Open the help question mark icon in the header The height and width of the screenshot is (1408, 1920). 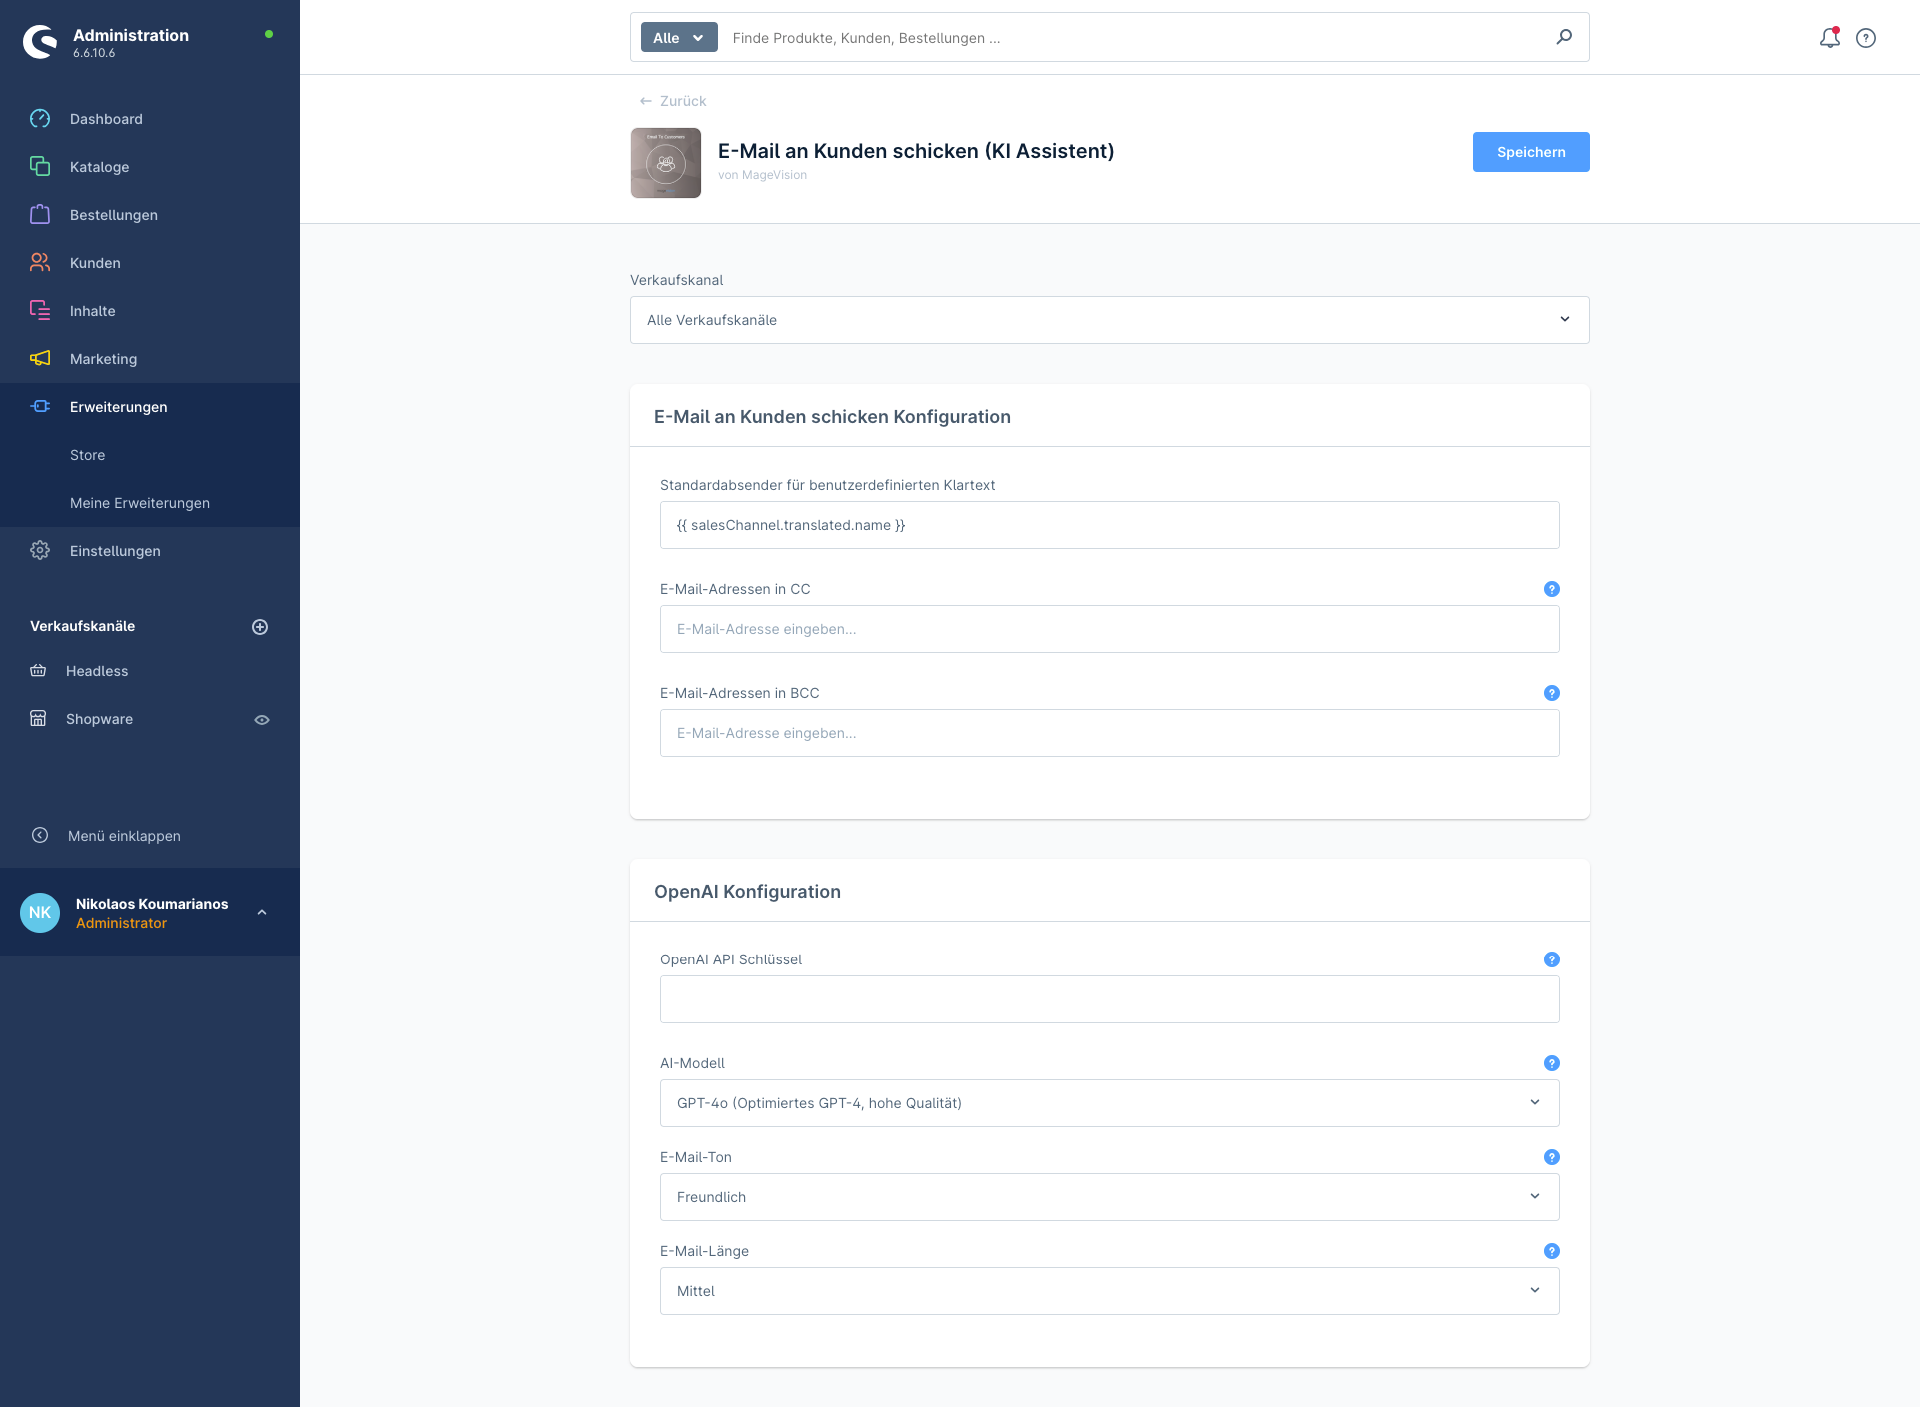(1866, 38)
